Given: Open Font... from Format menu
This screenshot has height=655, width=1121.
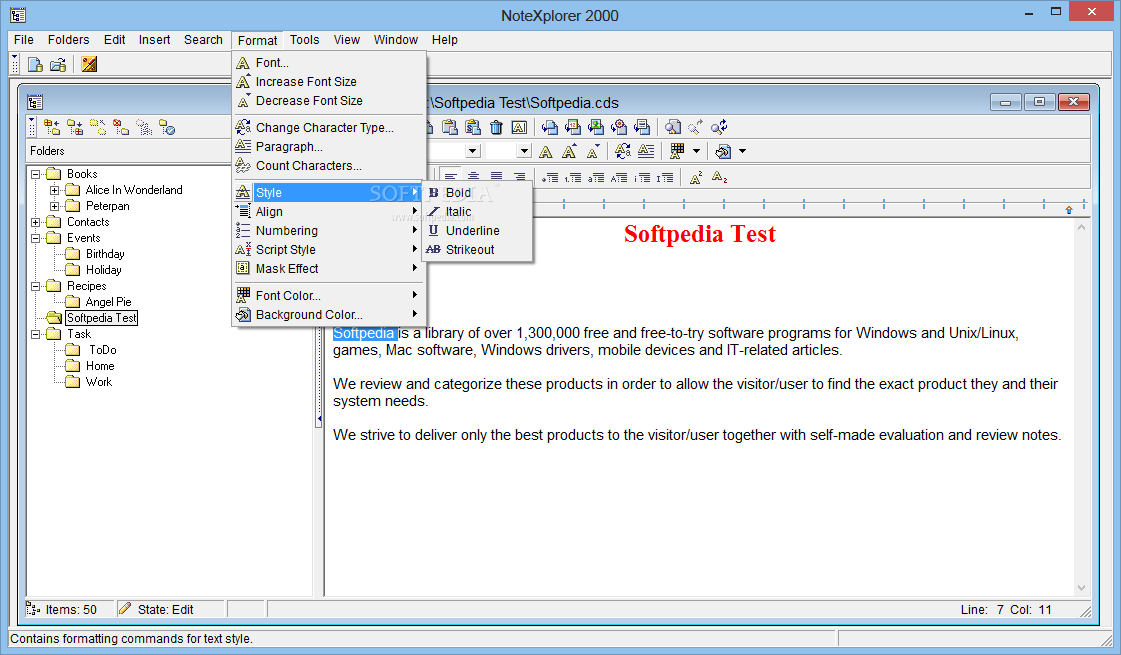Looking at the screenshot, I should pos(329,63).
